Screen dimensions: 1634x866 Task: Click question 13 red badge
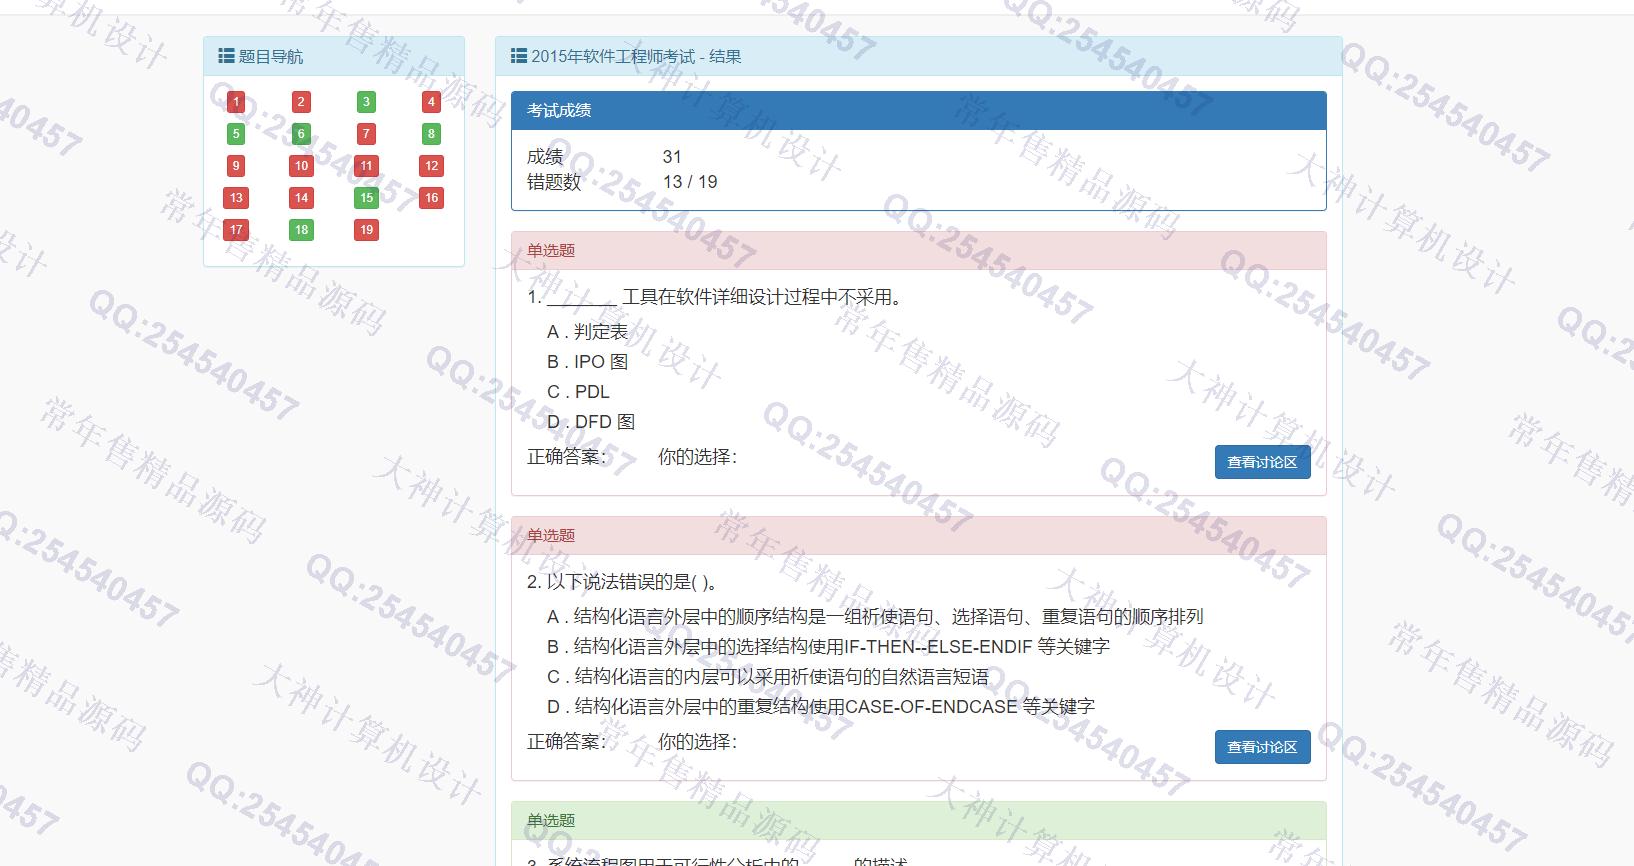click(x=236, y=198)
